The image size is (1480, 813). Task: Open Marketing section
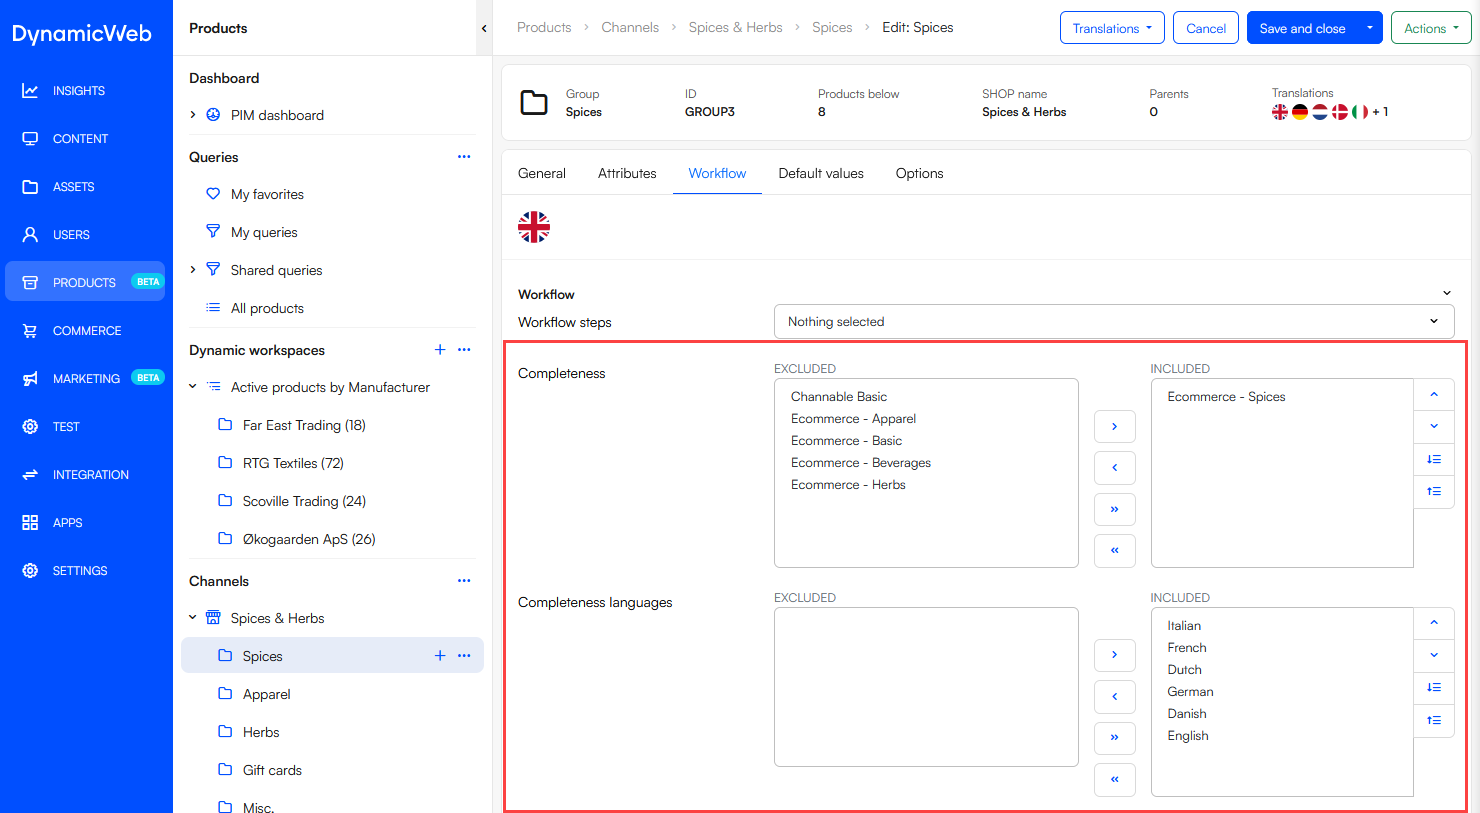pyautogui.click(x=85, y=379)
